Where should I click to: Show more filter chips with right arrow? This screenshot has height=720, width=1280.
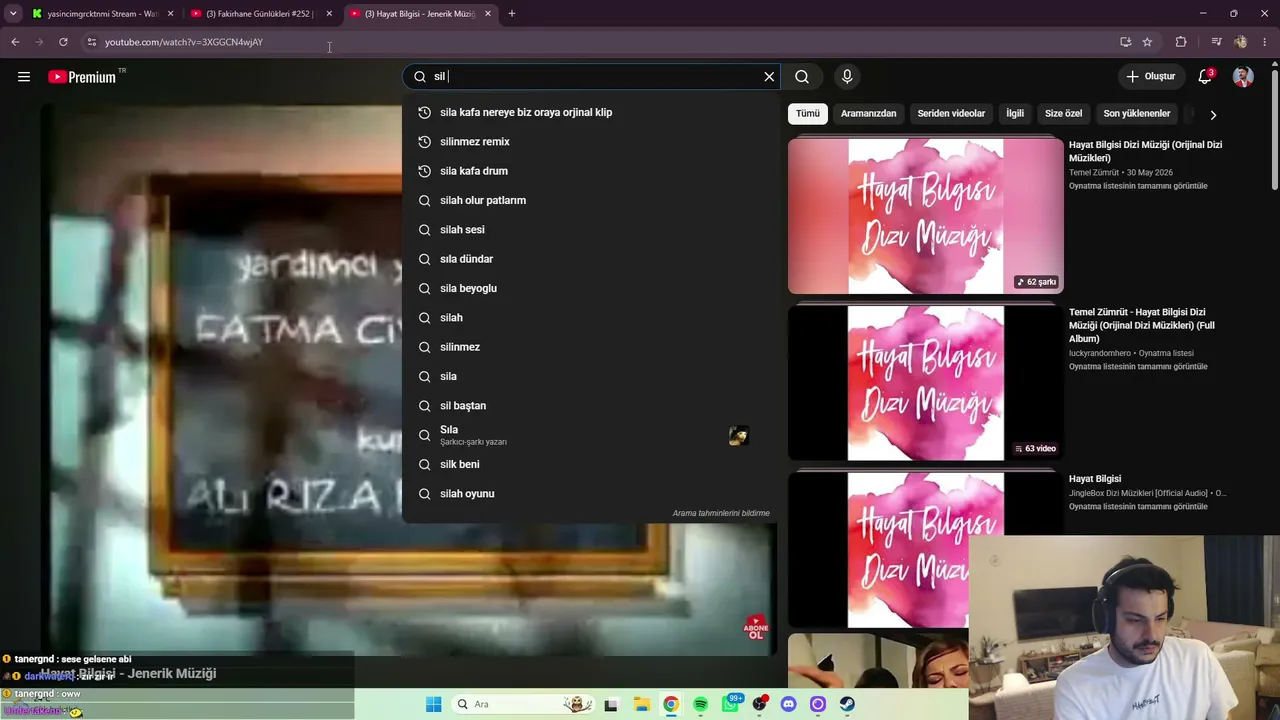click(x=1213, y=115)
